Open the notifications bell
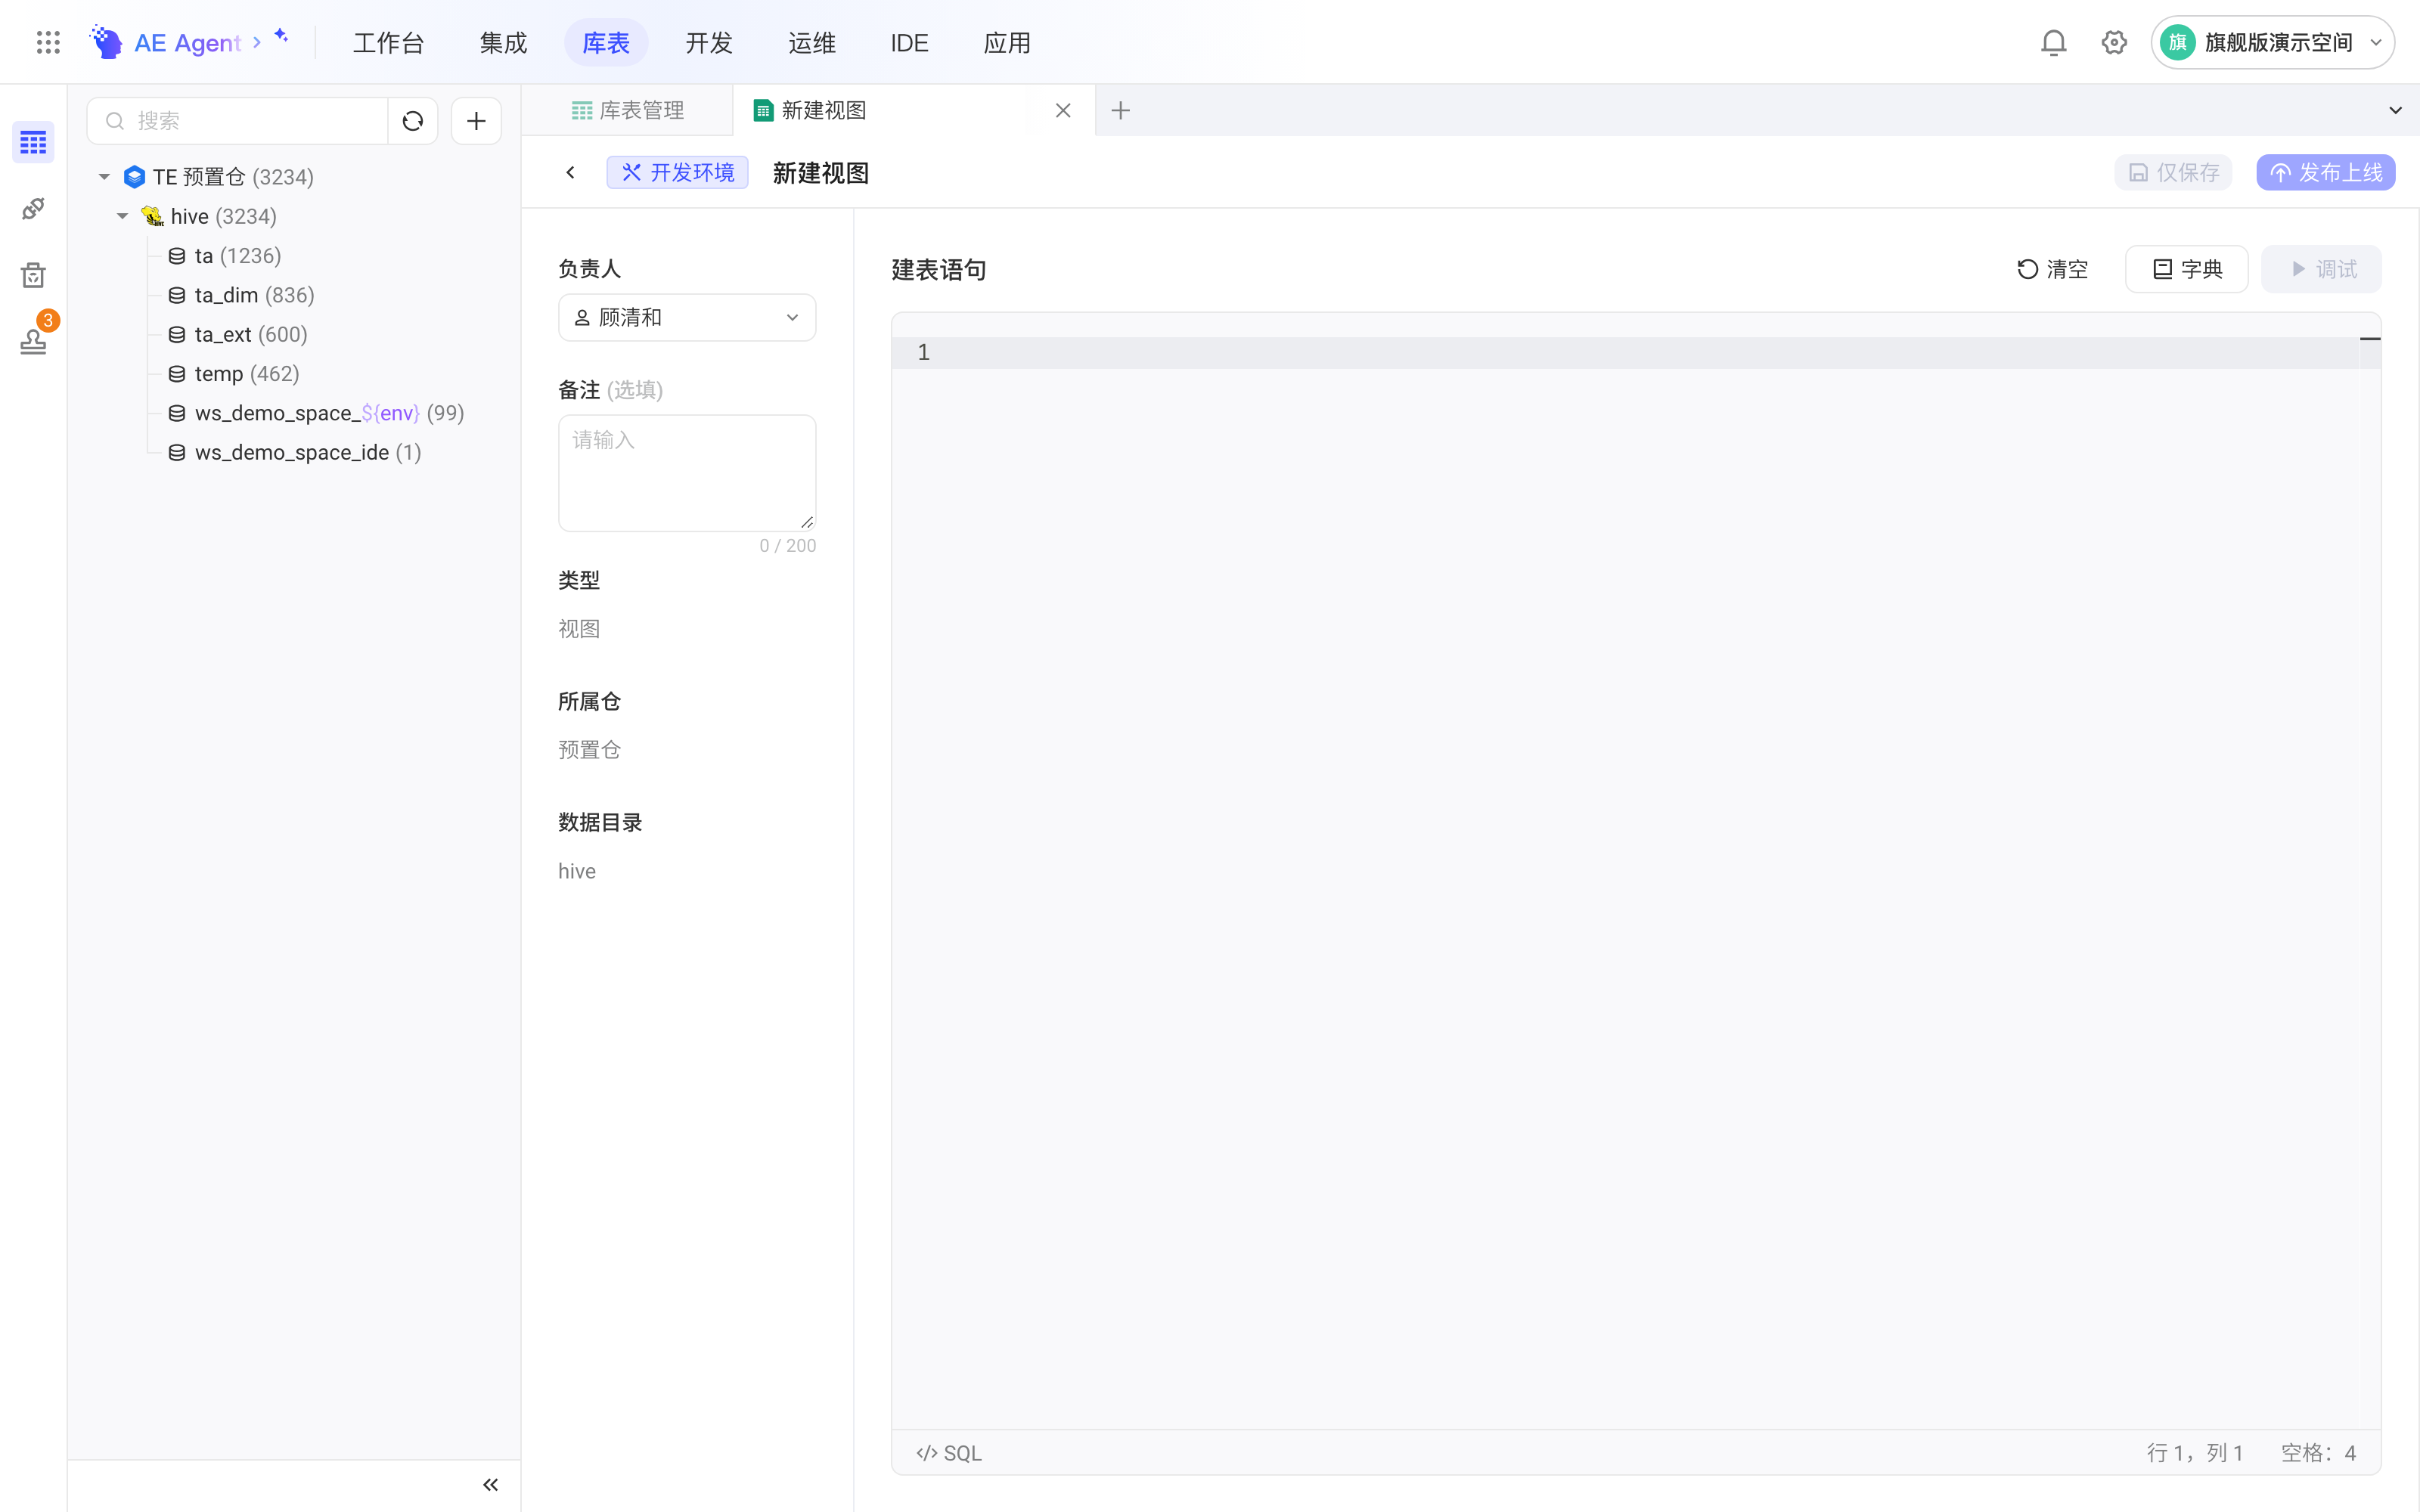The image size is (2420, 1512). [2053, 42]
